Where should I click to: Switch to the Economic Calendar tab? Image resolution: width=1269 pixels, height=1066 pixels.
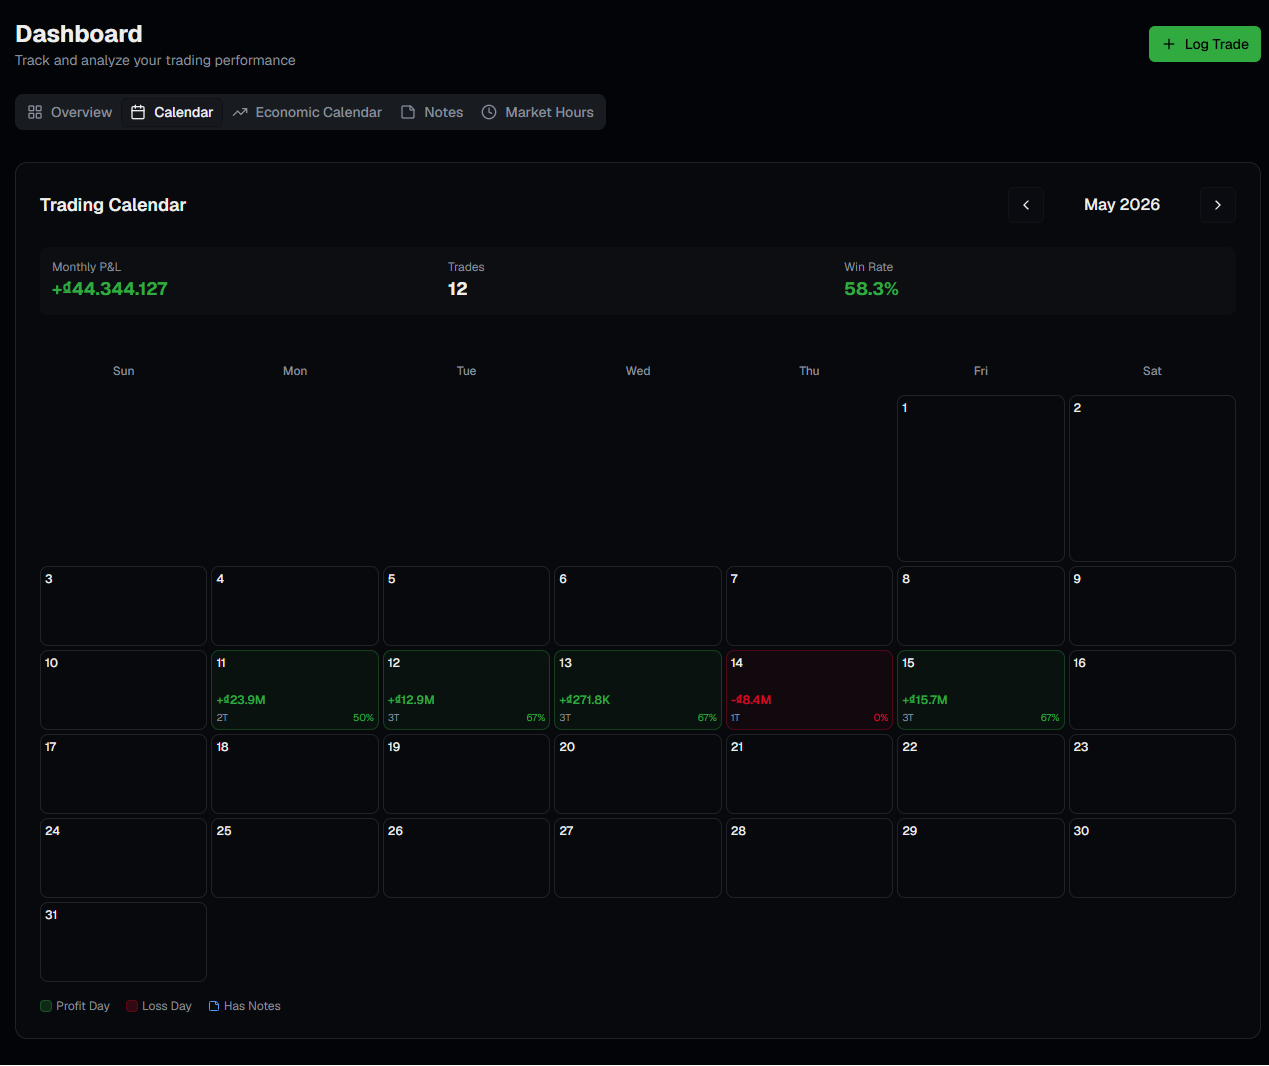[x=307, y=112]
